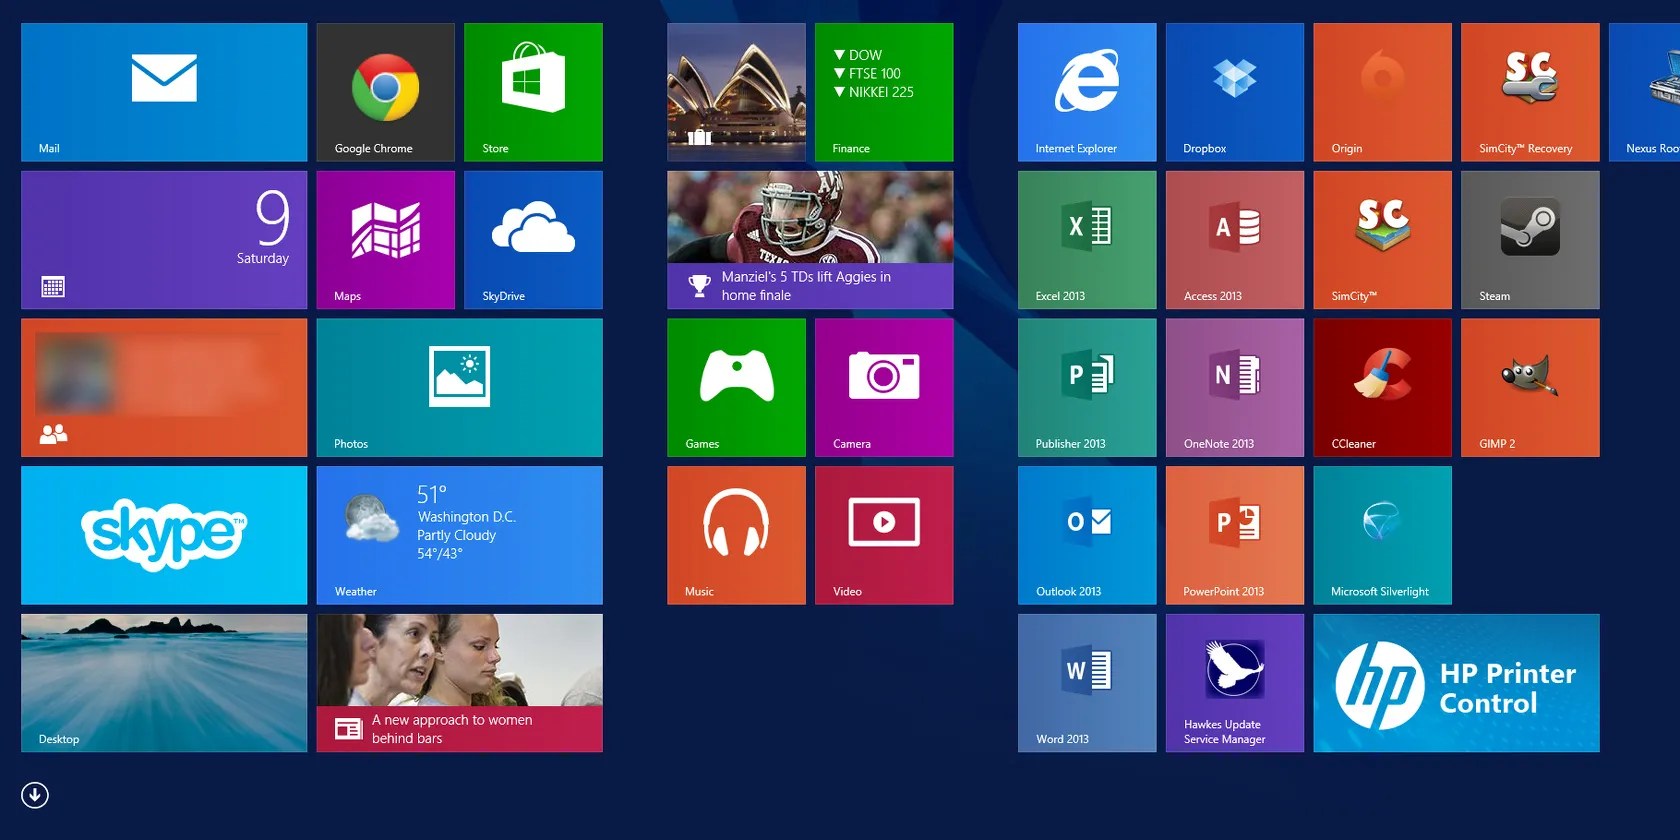This screenshot has height=840, width=1680.
Task: Open the Finance tile
Action: pos(884,92)
